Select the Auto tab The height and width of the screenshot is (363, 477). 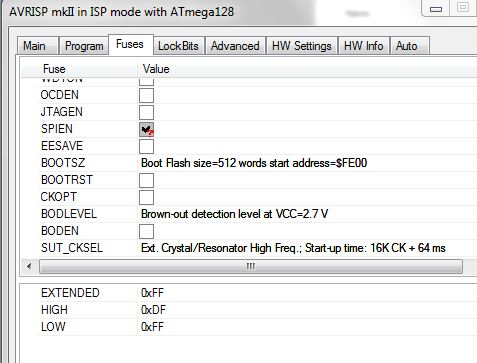tap(409, 46)
